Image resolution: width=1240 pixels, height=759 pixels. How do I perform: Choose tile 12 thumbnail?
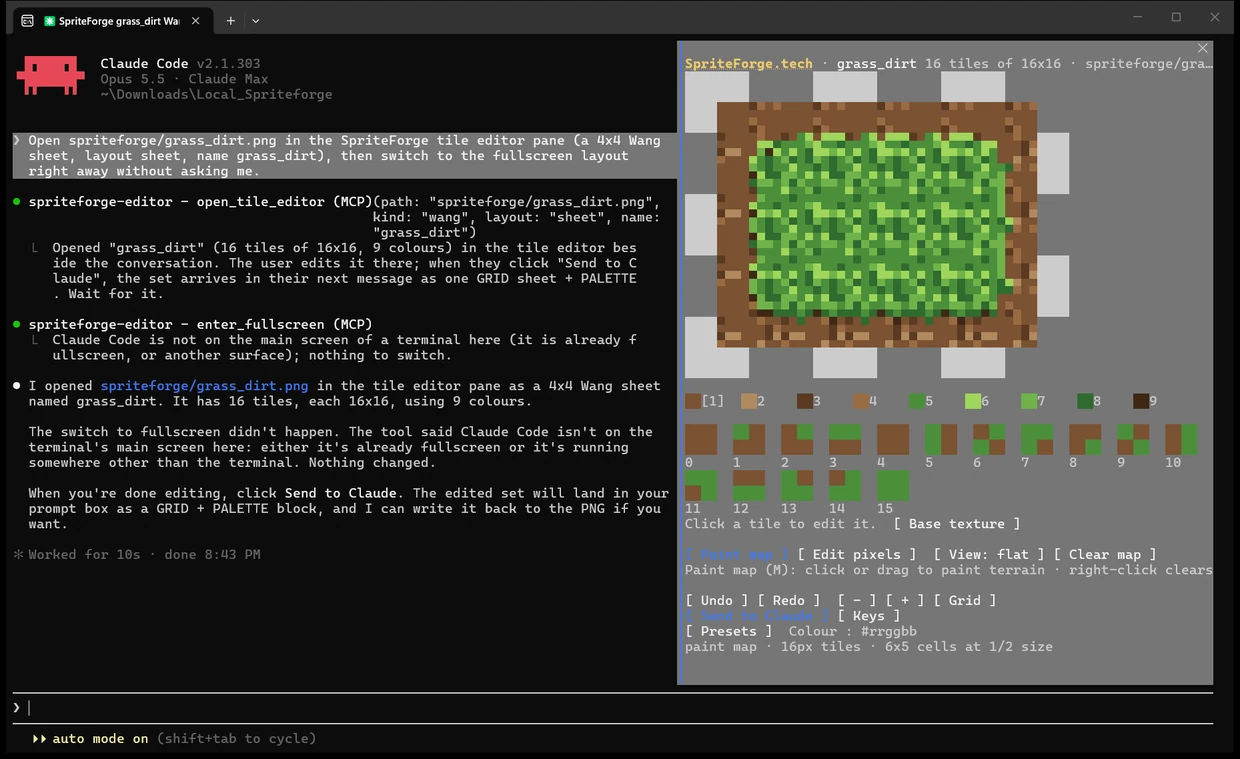tap(749, 486)
